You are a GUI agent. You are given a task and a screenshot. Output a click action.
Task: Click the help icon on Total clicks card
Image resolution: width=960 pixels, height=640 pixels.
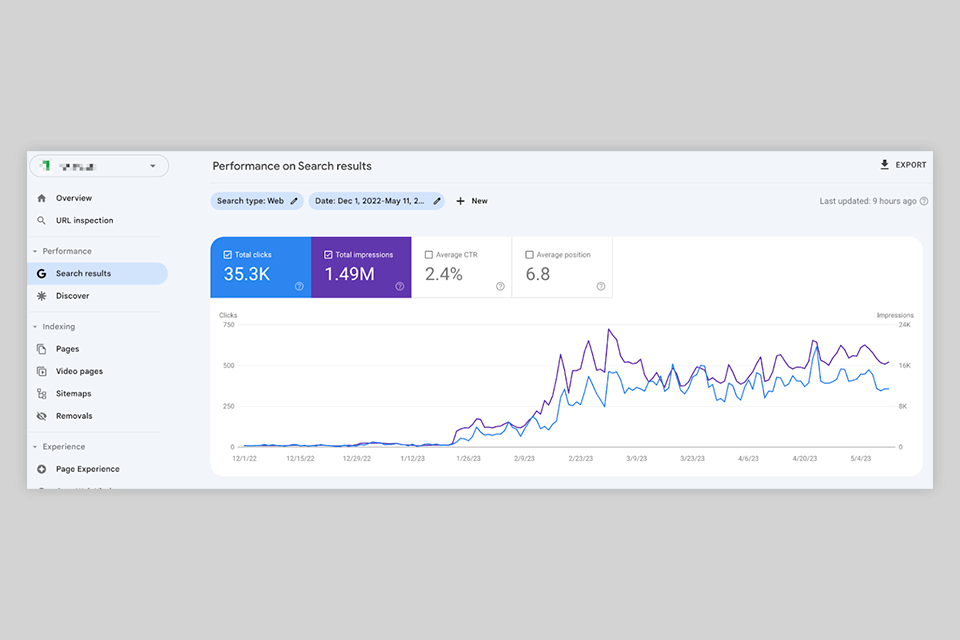(299, 286)
